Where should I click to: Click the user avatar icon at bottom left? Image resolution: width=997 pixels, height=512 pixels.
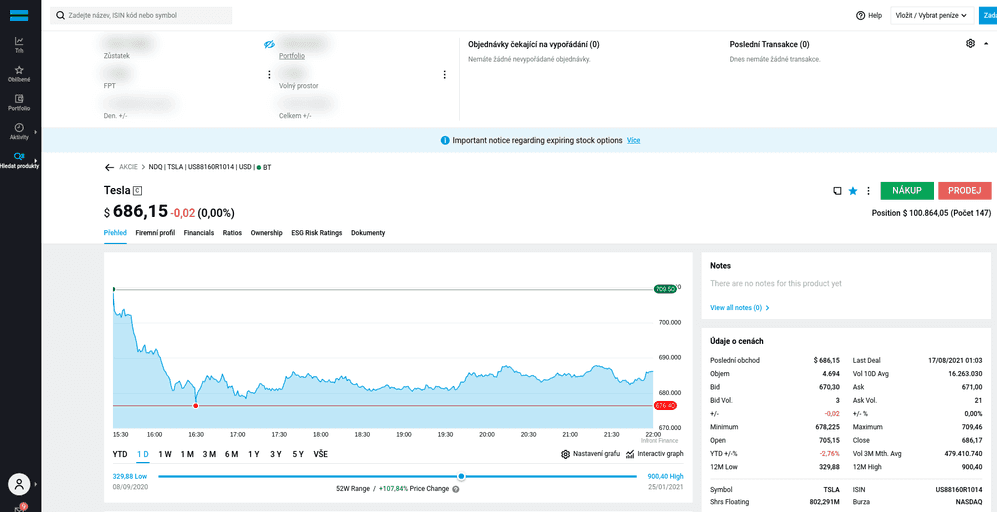[19, 484]
